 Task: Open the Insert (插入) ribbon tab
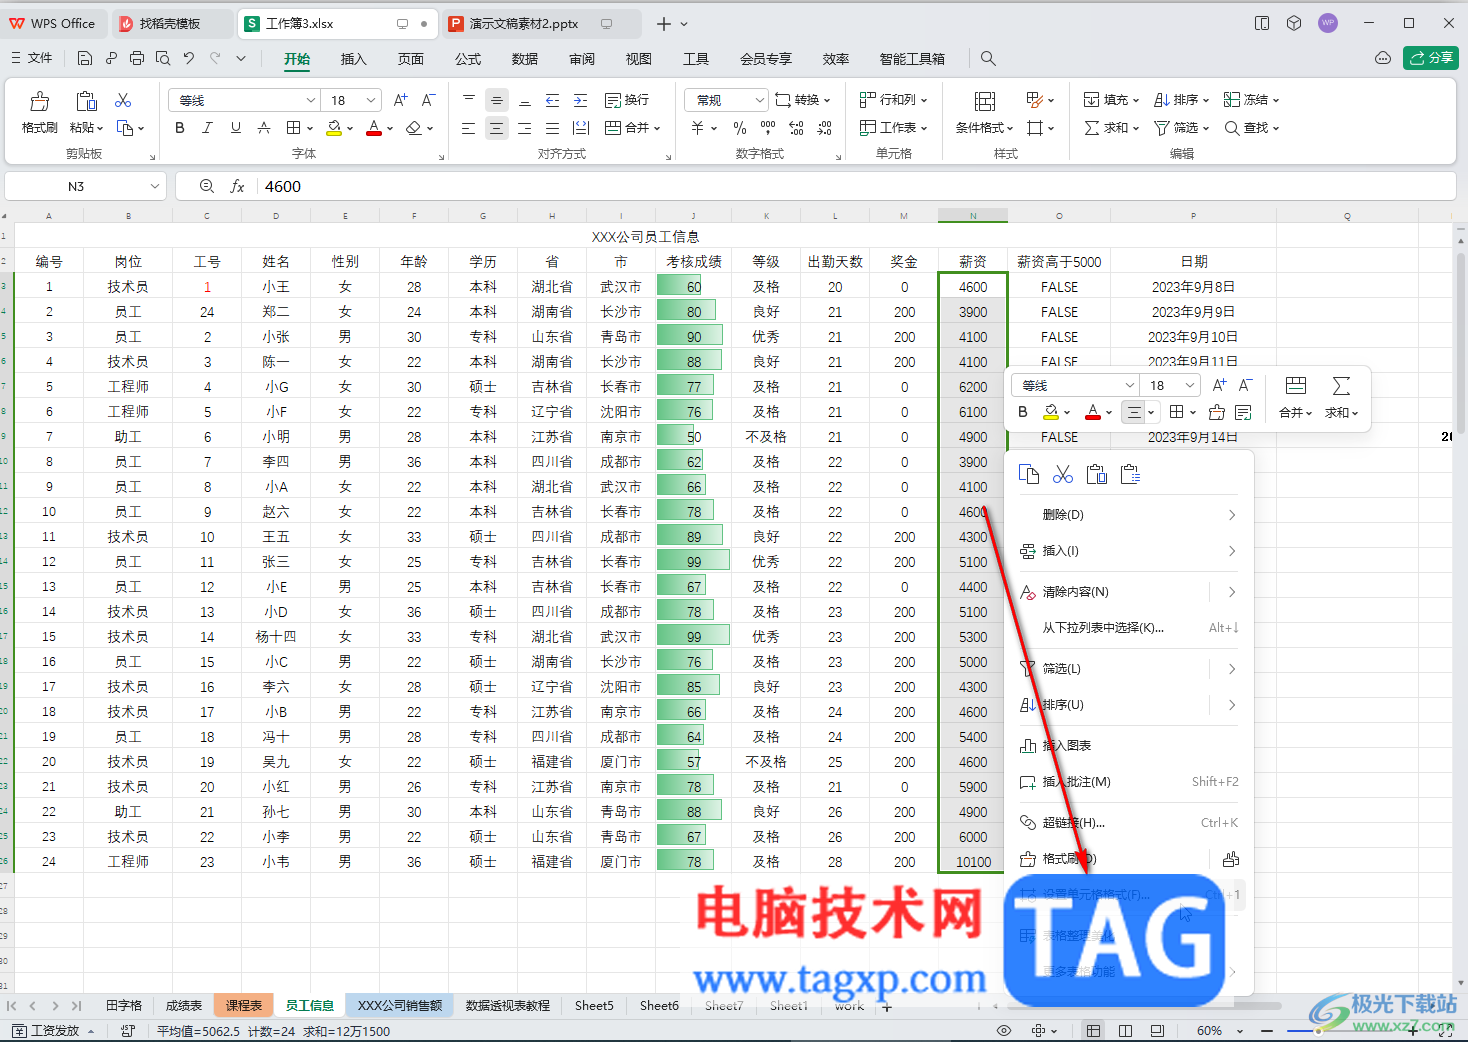click(354, 59)
